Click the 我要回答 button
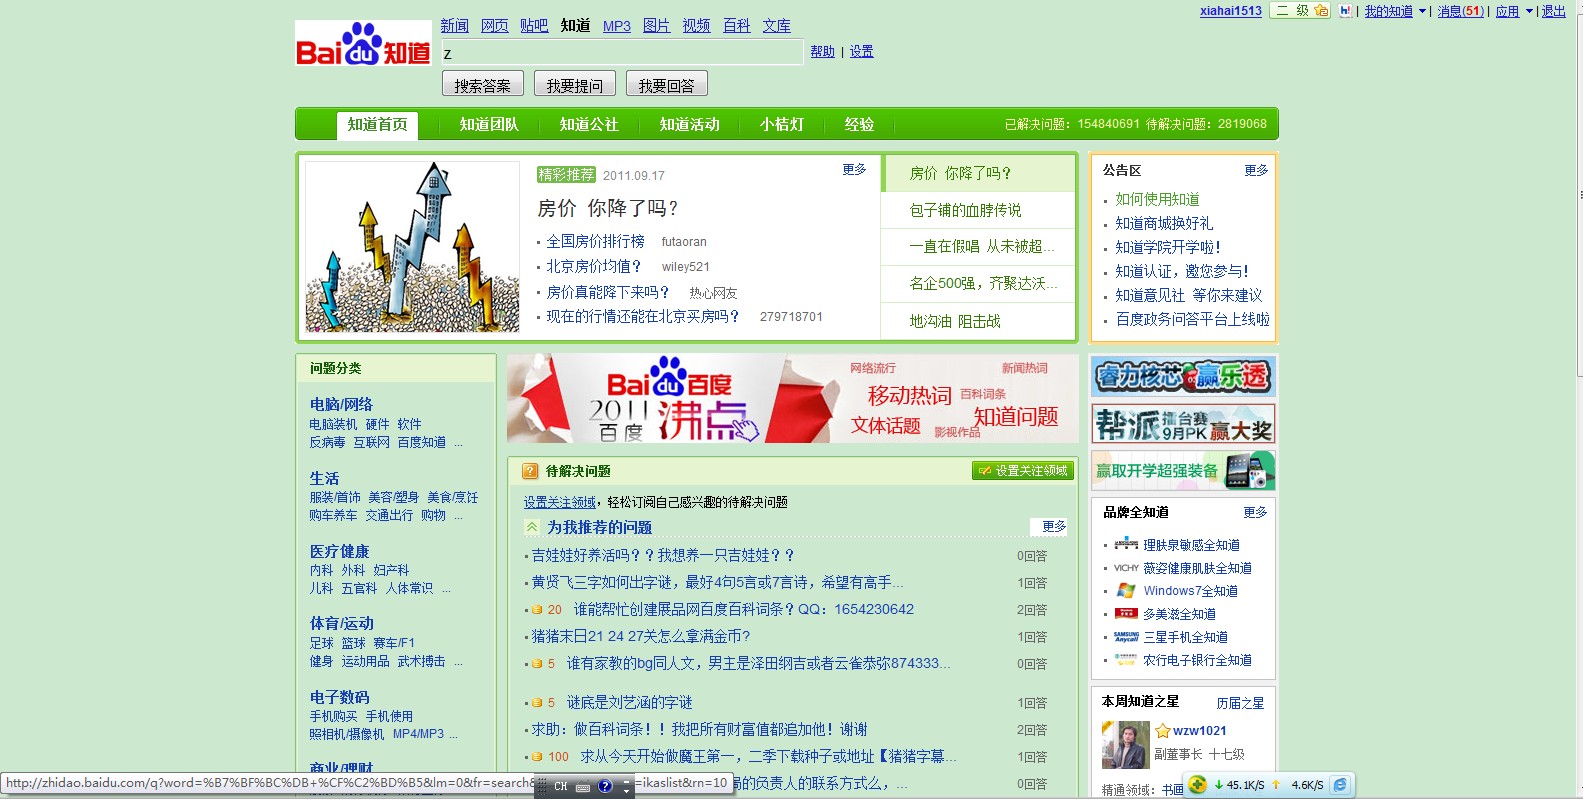Viewport: 1583px width, 799px height. click(667, 84)
